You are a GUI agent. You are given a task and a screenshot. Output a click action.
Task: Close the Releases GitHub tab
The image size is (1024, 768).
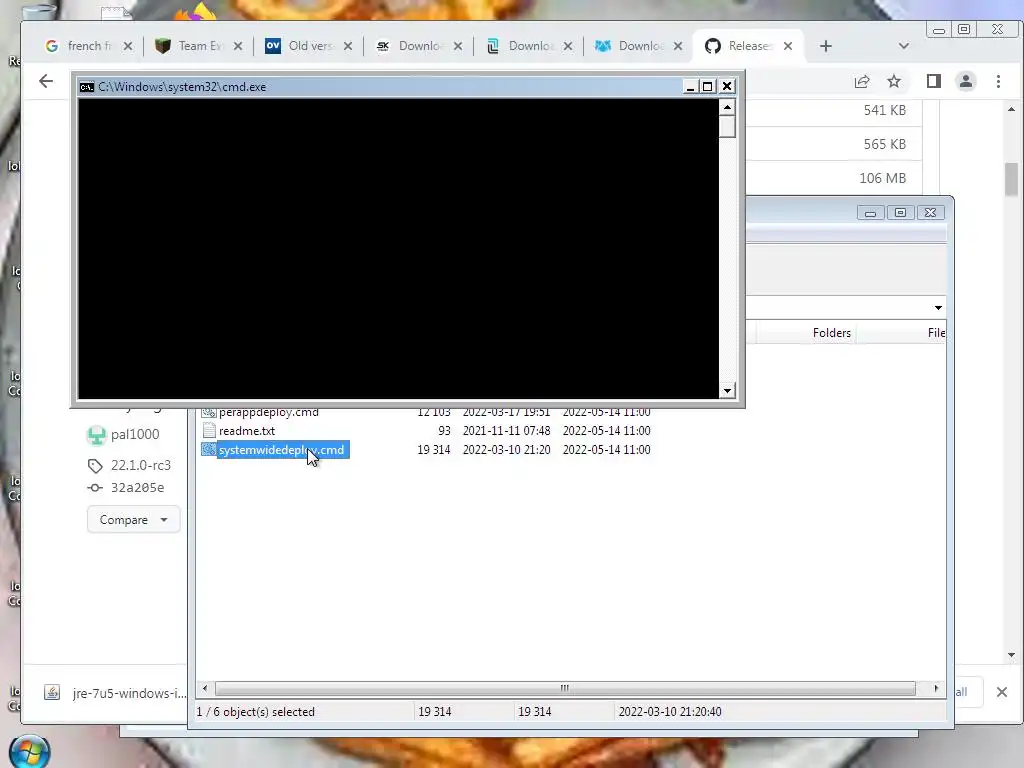[788, 46]
